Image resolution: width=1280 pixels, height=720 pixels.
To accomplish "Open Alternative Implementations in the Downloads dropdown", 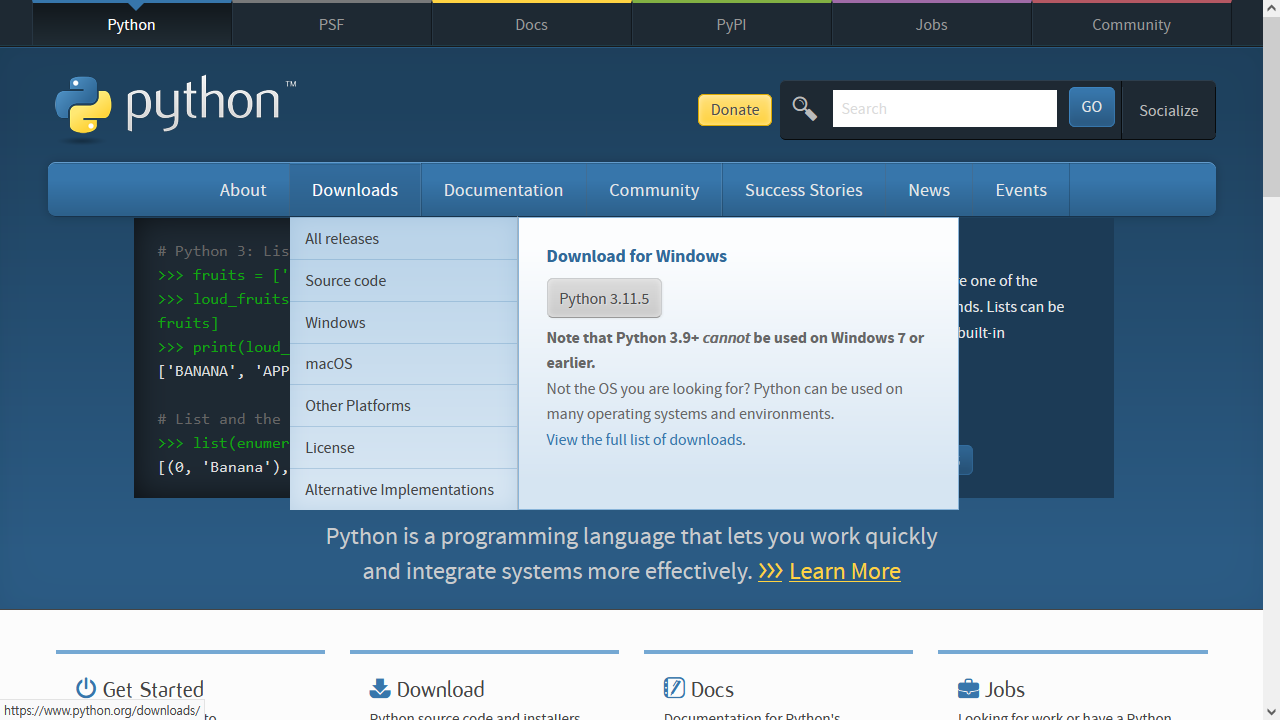I will 404,490.
